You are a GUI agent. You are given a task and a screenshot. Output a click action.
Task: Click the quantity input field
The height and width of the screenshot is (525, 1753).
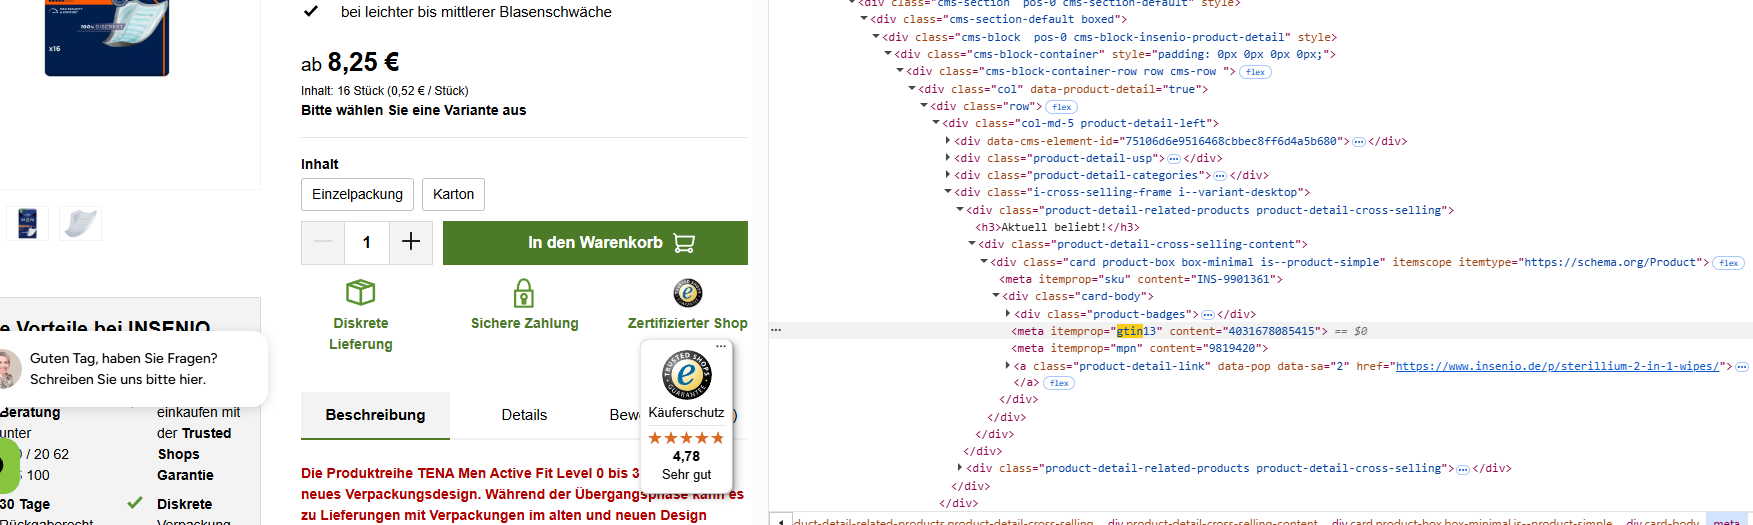click(x=367, y=242)
